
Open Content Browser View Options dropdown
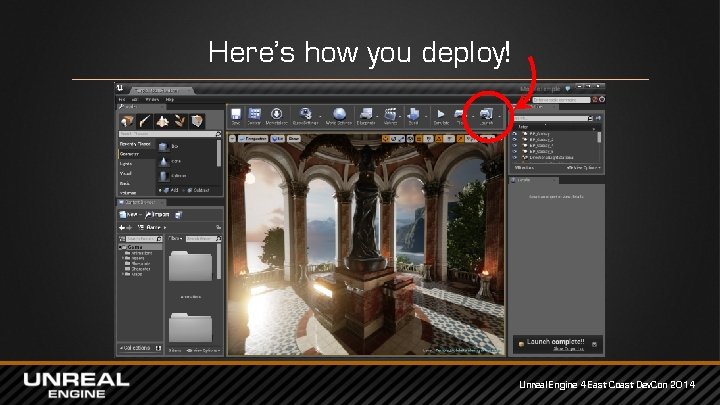[203, 350]
